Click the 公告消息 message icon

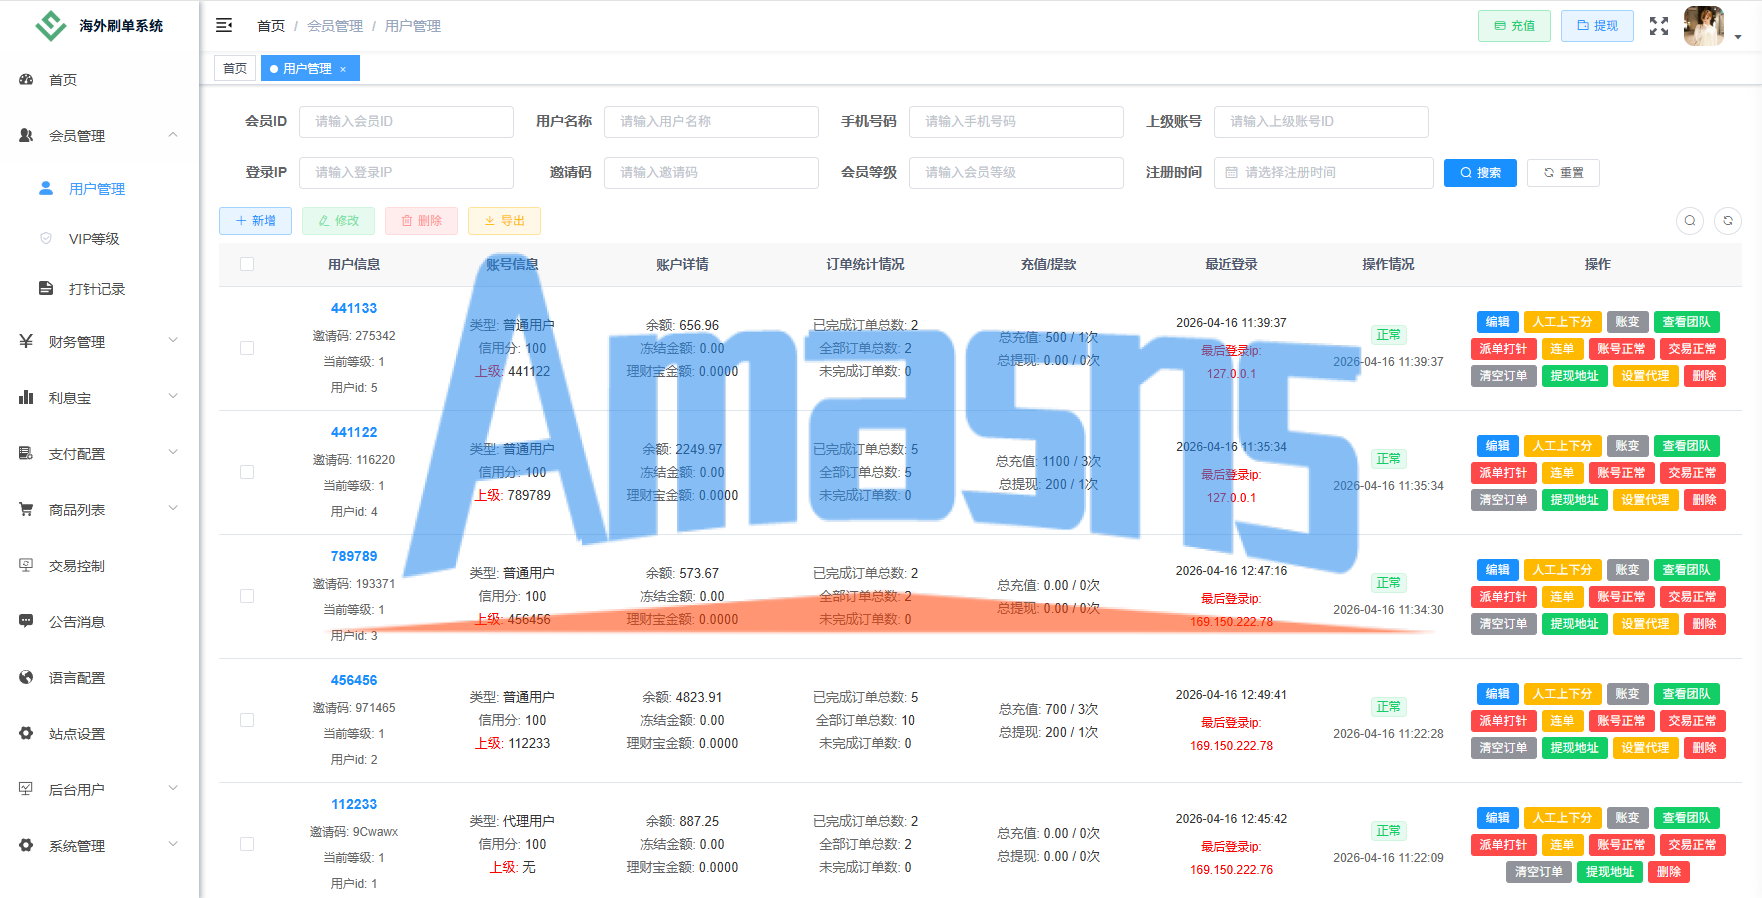[26, 621]
